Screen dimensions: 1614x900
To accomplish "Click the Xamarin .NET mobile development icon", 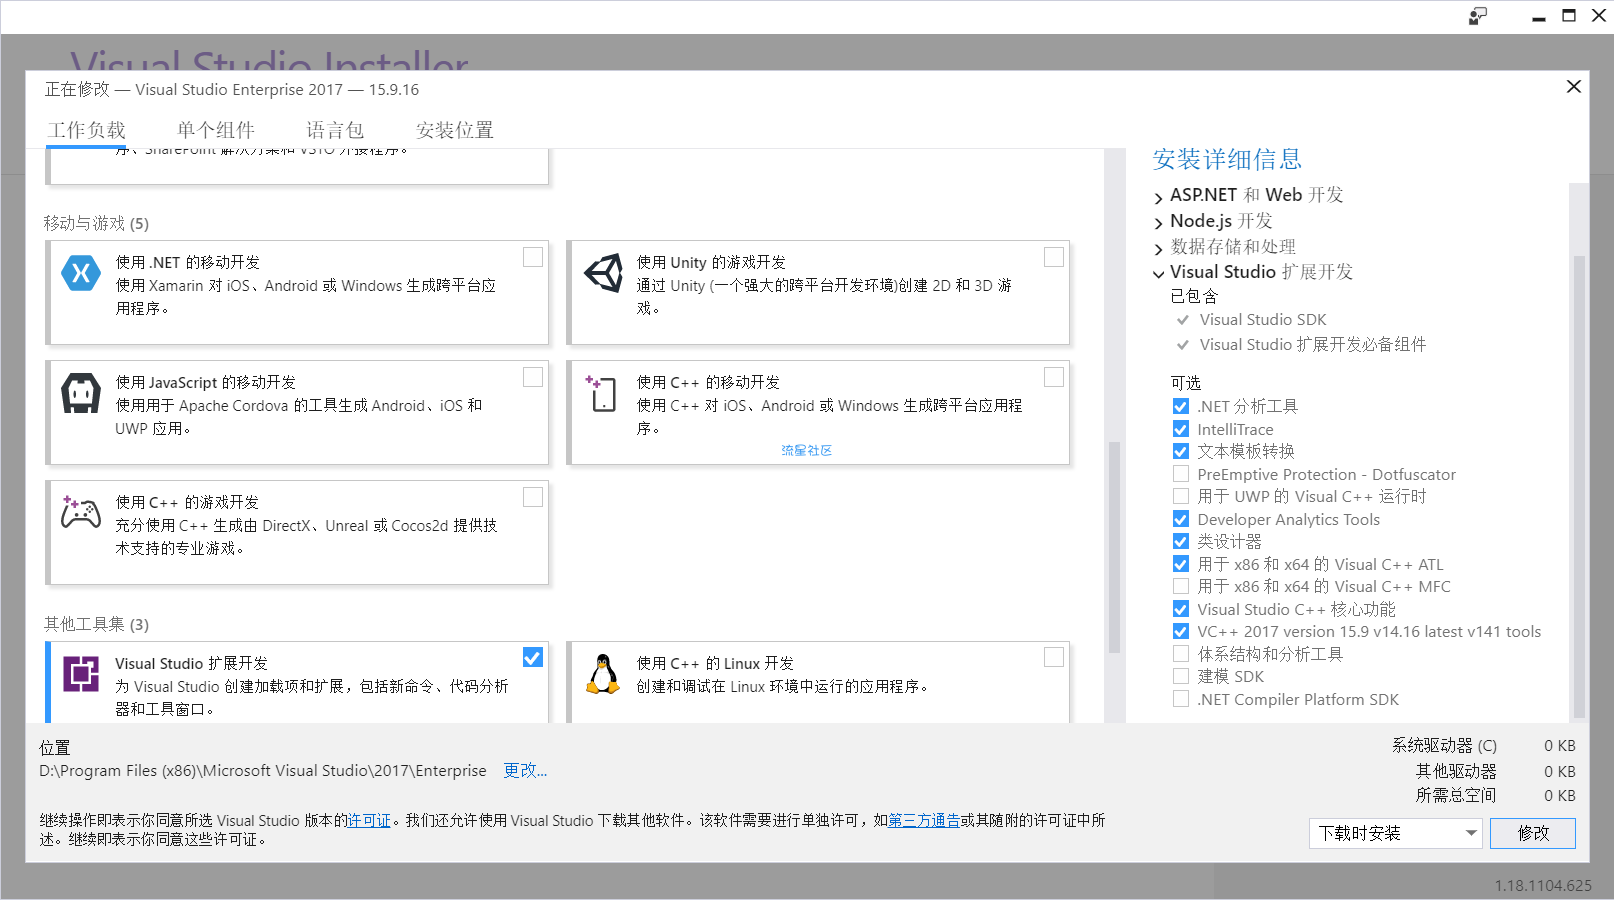I will click(81, 273).
